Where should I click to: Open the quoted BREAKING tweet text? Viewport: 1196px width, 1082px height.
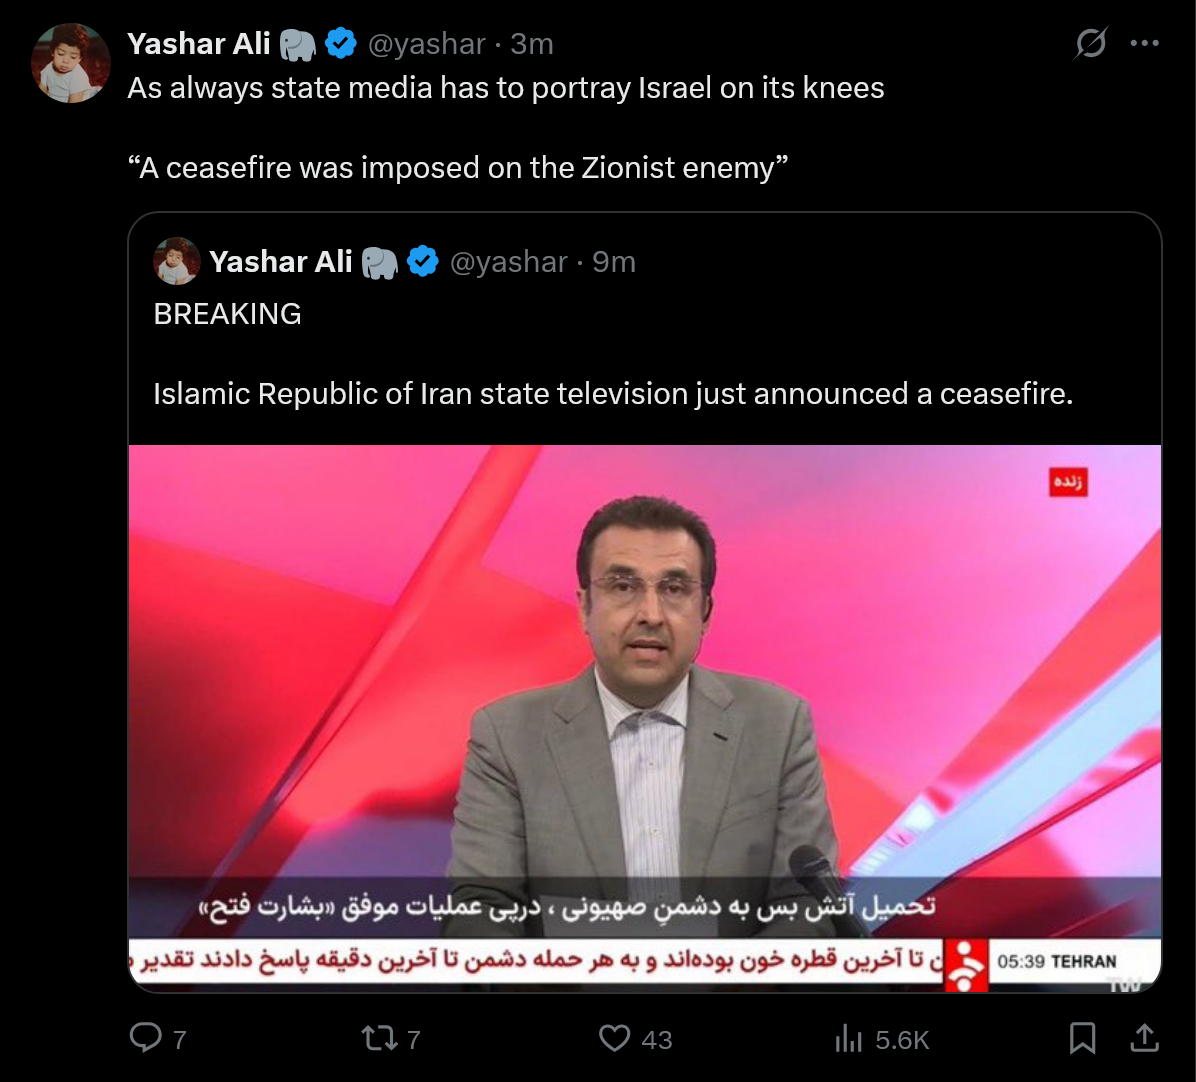[x=612, y=354]
